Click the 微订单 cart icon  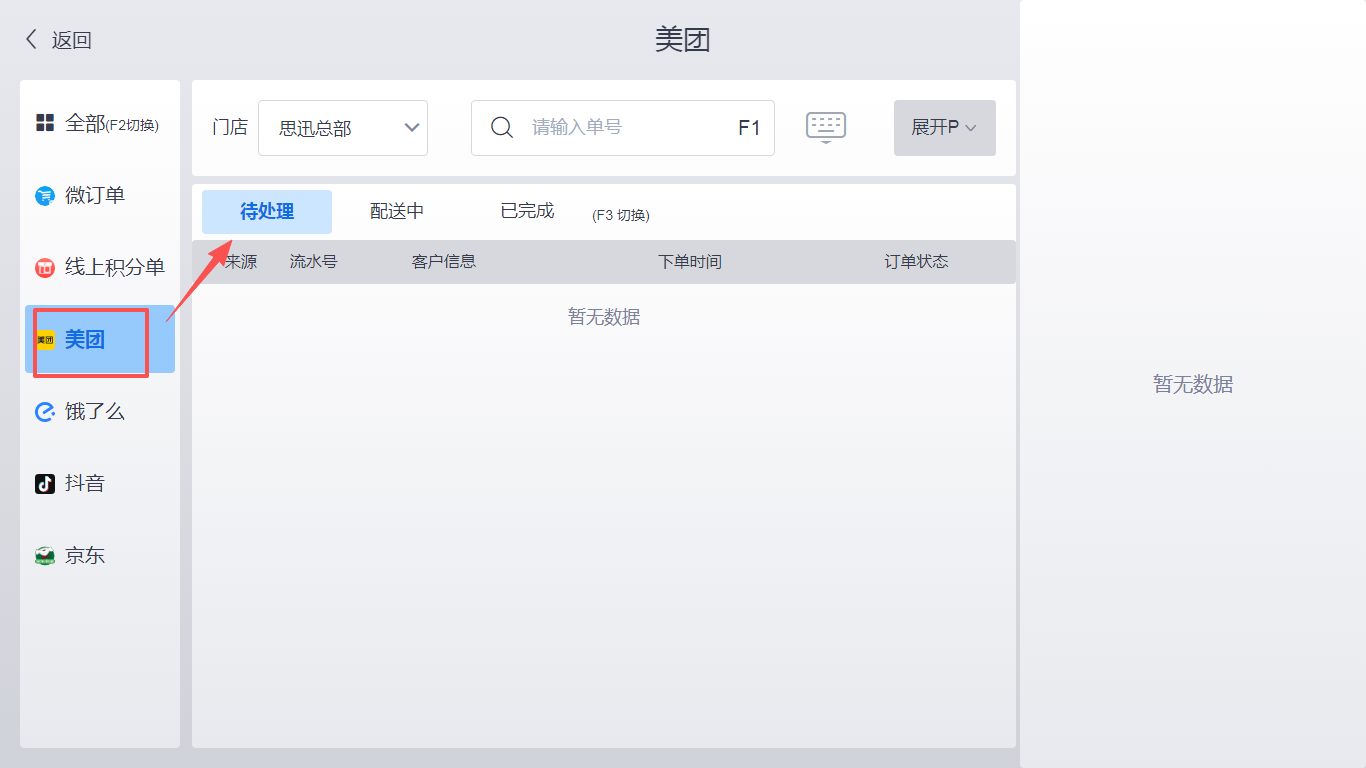coord(45,196)
